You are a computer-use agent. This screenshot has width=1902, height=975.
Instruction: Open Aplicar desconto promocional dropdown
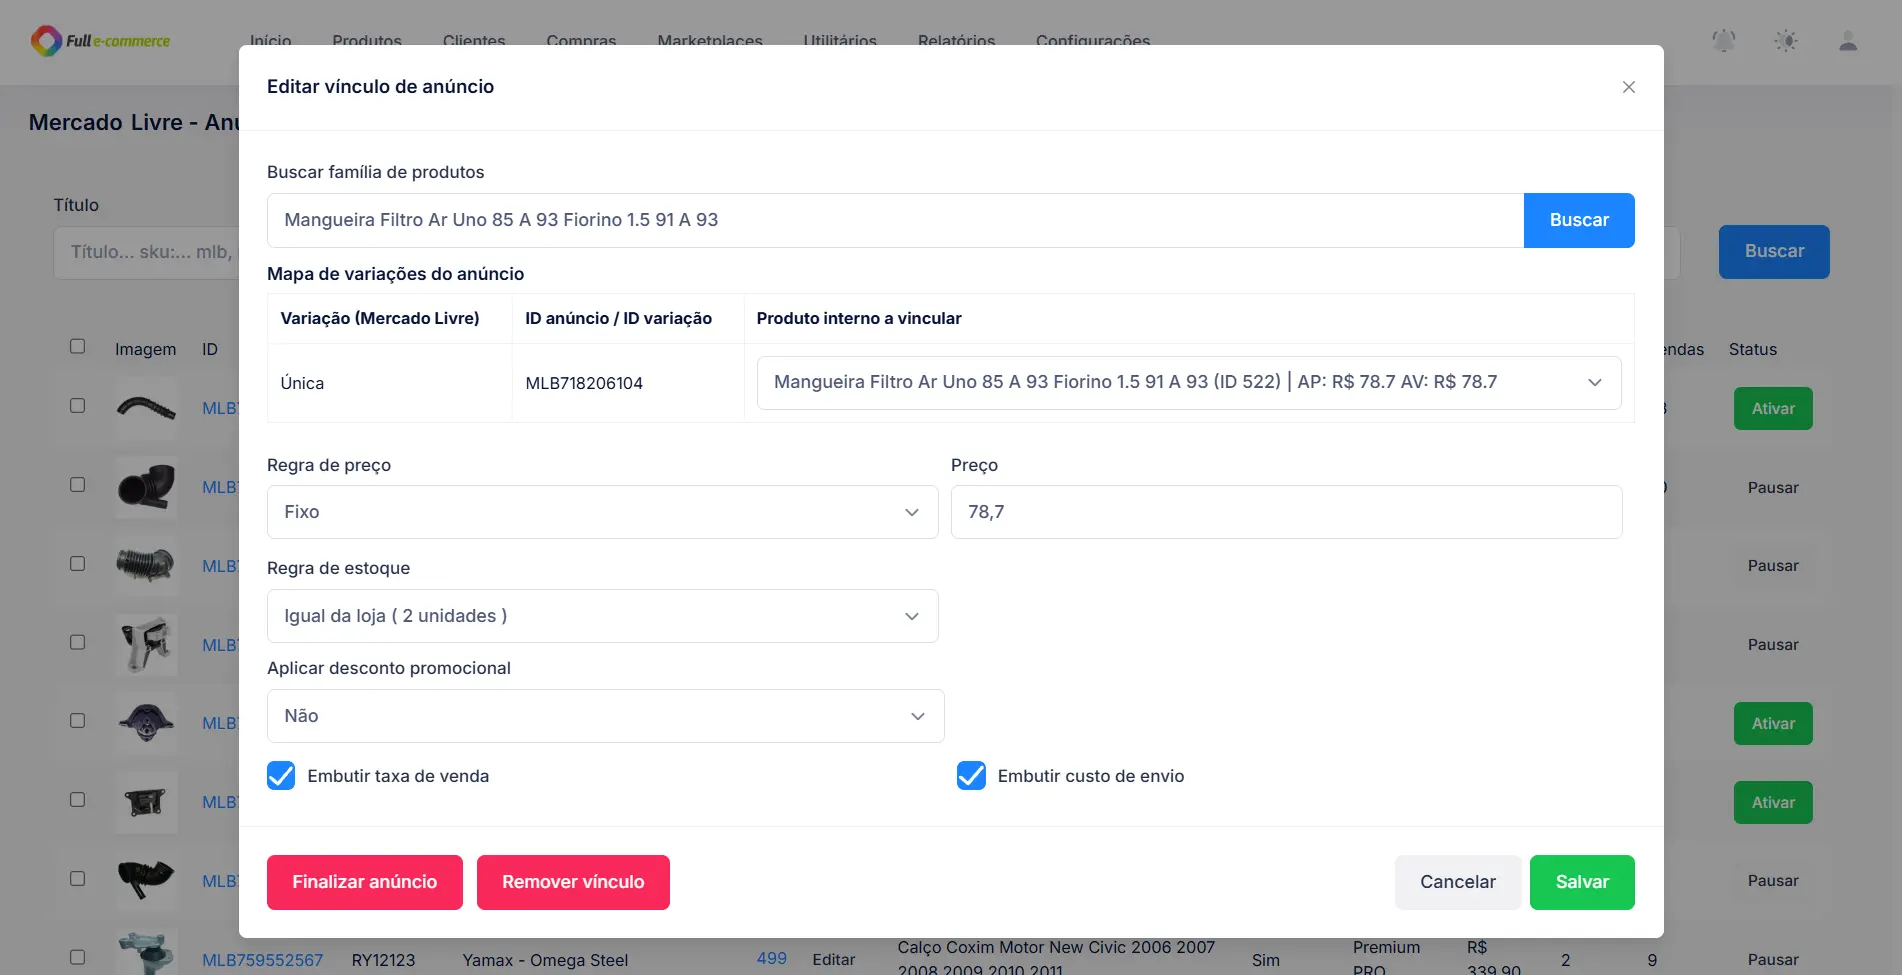pyautogui.click(x=605, y=716)
